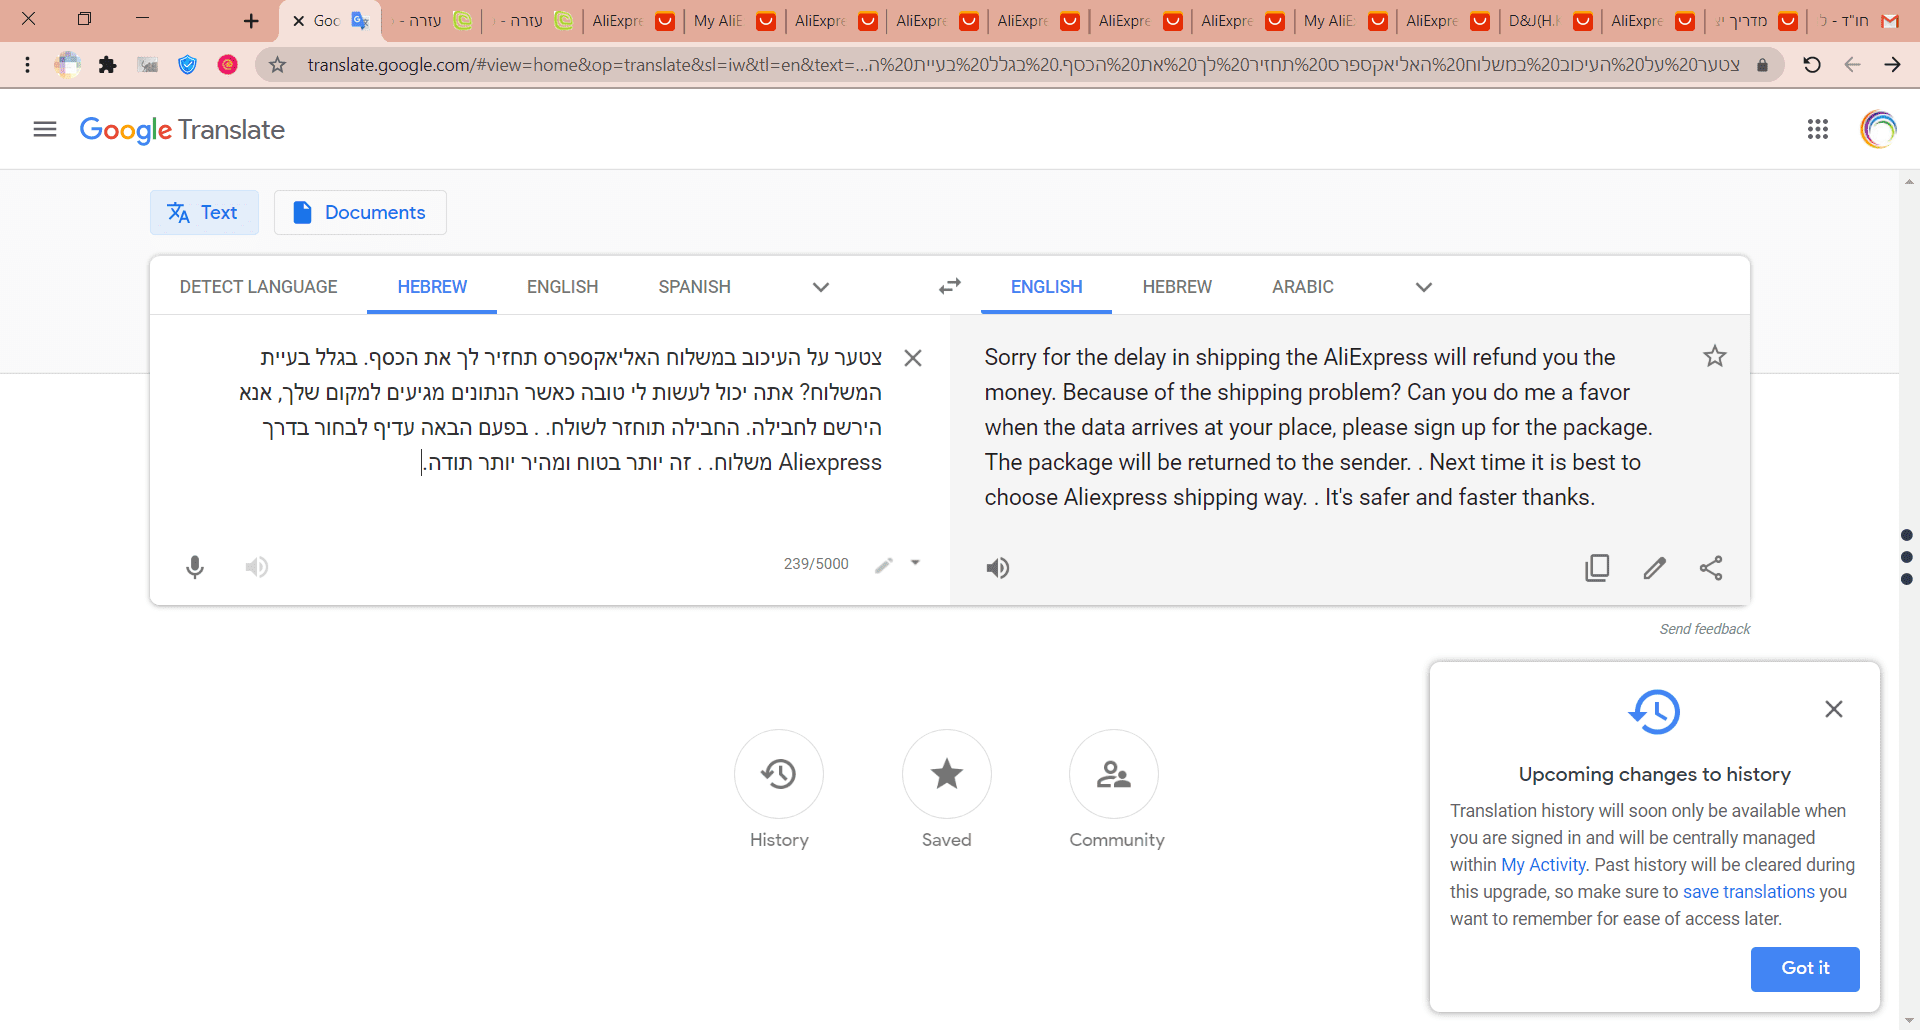
Task: Open the save translations link
Action: coord(1748,892)
